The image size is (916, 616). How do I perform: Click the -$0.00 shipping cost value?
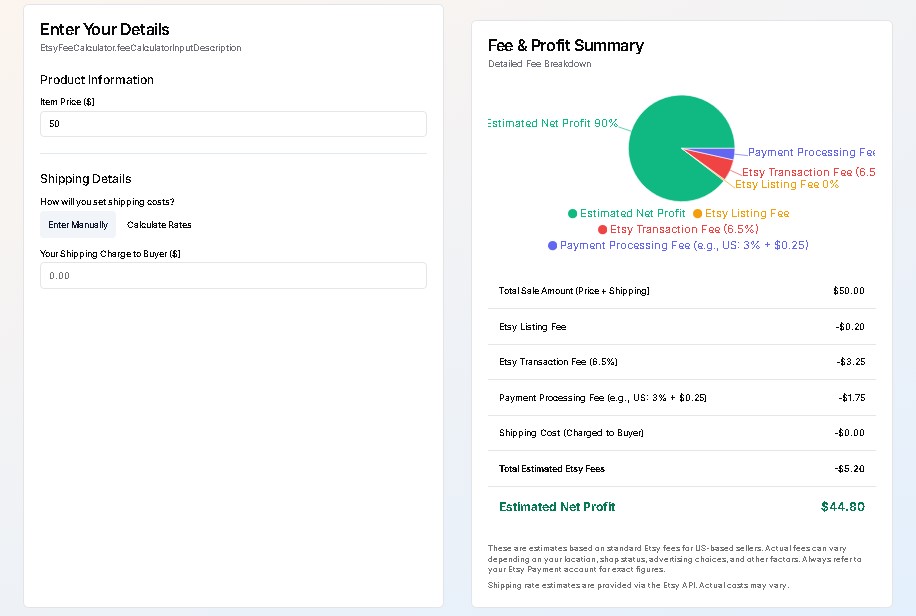[849, 433]
